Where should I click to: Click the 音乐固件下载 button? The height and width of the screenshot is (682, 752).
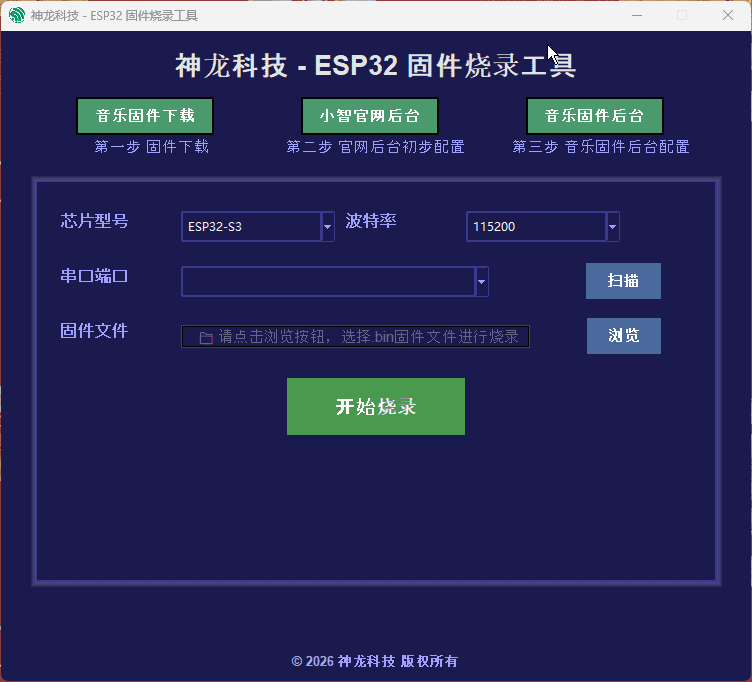(x=145, y=116)
